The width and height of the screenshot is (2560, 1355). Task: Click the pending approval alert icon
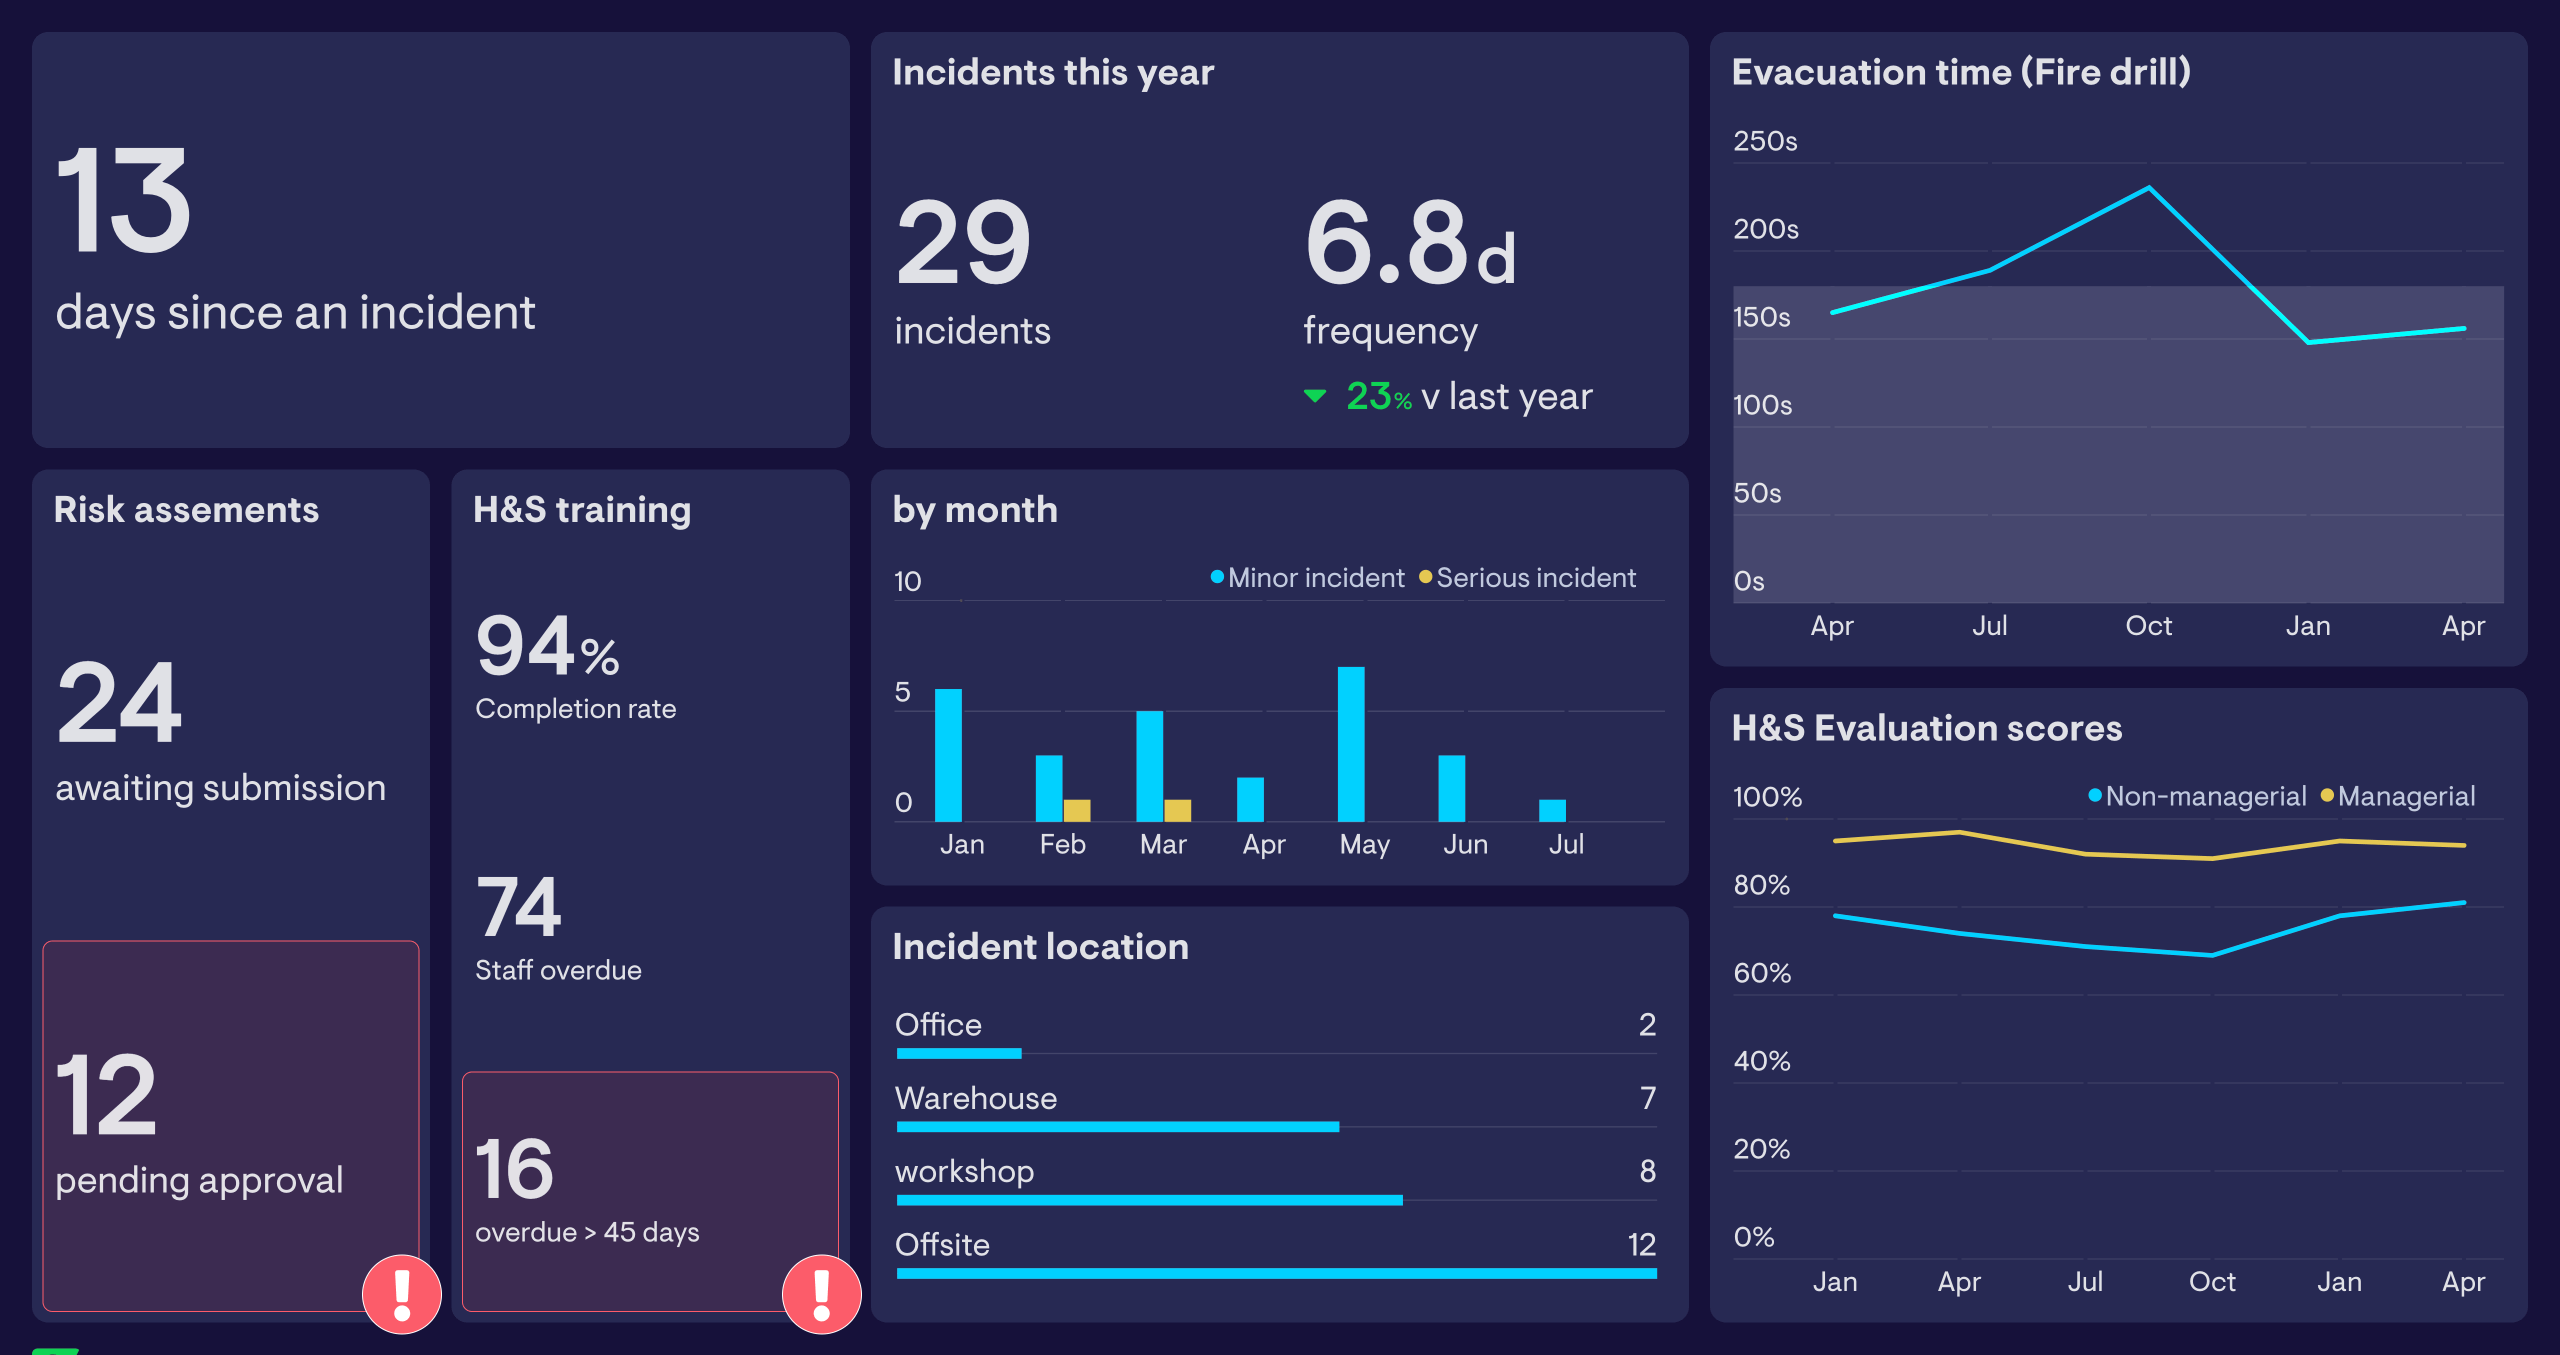click(402, 1294)
